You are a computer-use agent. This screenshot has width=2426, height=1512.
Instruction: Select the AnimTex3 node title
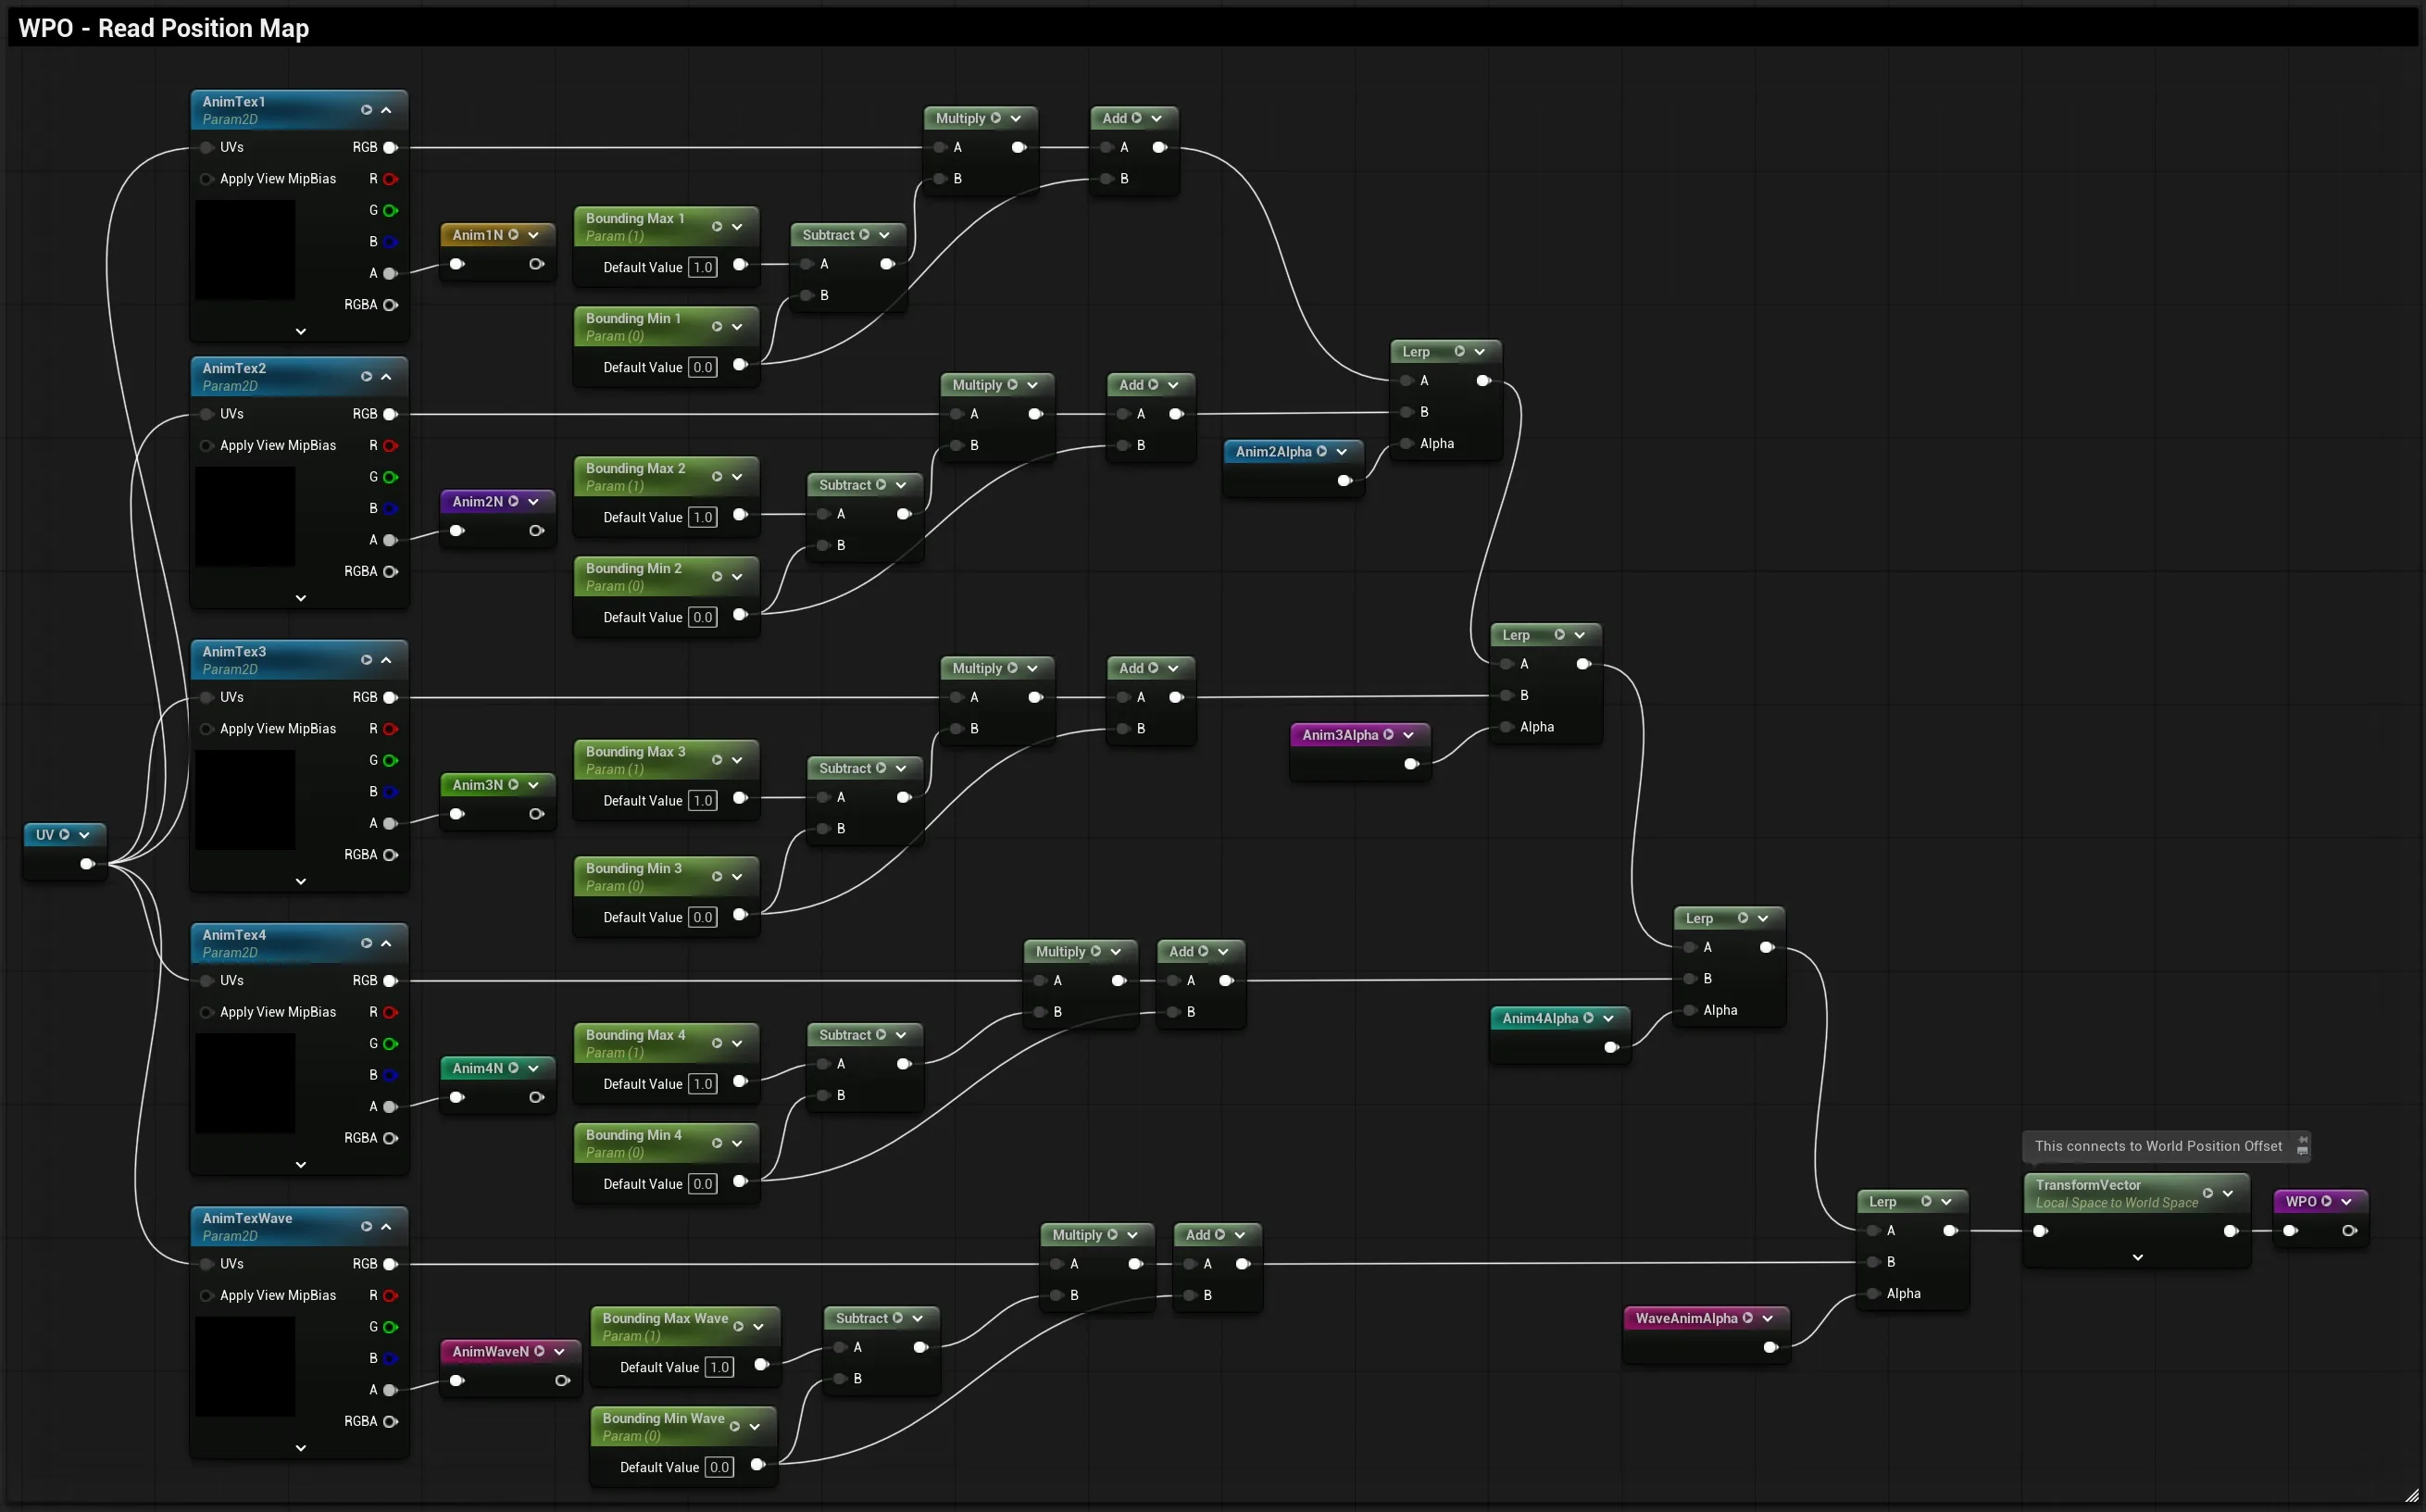[x=234, y=651]
